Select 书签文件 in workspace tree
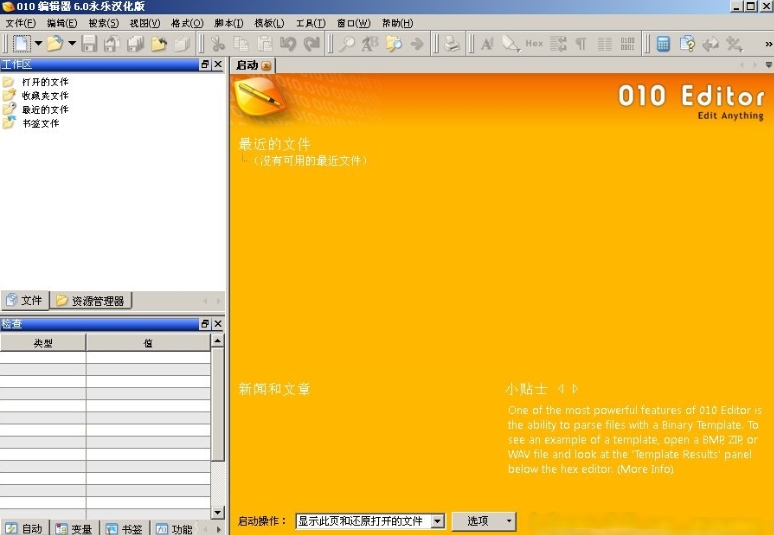The height and width of the screenshot is (535, 774). click(x=40, y=123)
